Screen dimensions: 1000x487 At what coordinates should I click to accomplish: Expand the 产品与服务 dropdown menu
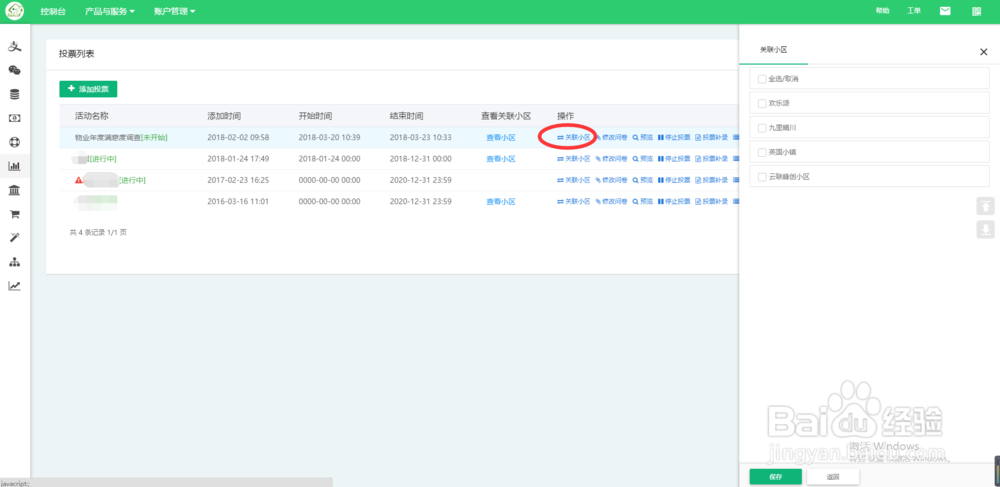coord(110,11)
